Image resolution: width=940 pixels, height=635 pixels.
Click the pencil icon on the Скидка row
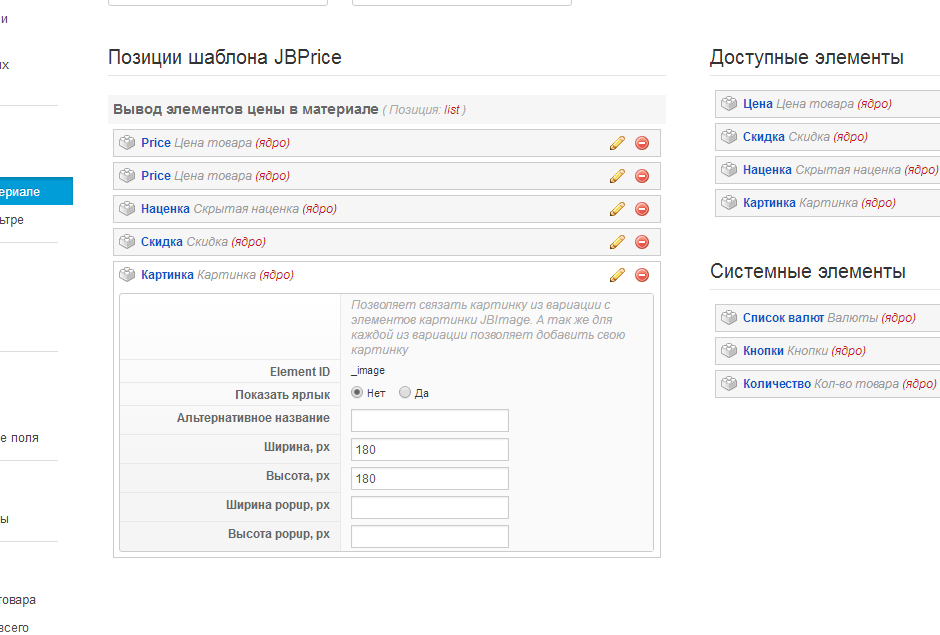tap(617, 242)
